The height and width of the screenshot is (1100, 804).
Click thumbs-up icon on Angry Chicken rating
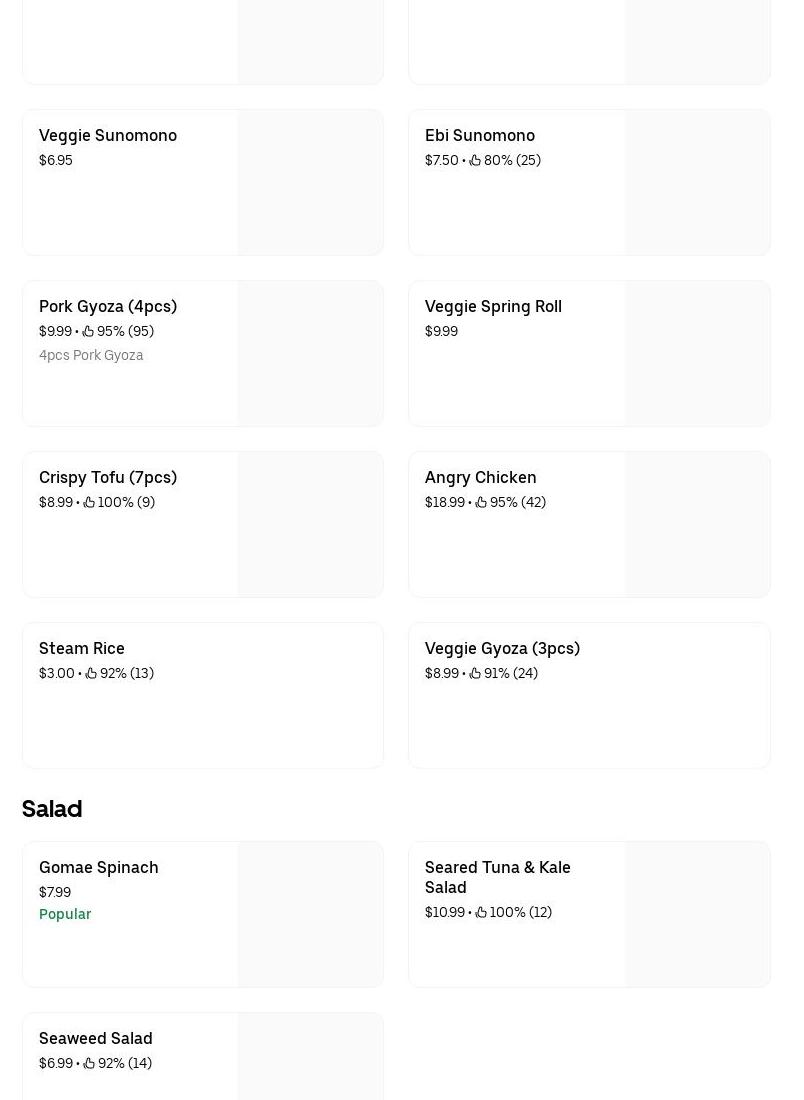(x=481, y=502)
